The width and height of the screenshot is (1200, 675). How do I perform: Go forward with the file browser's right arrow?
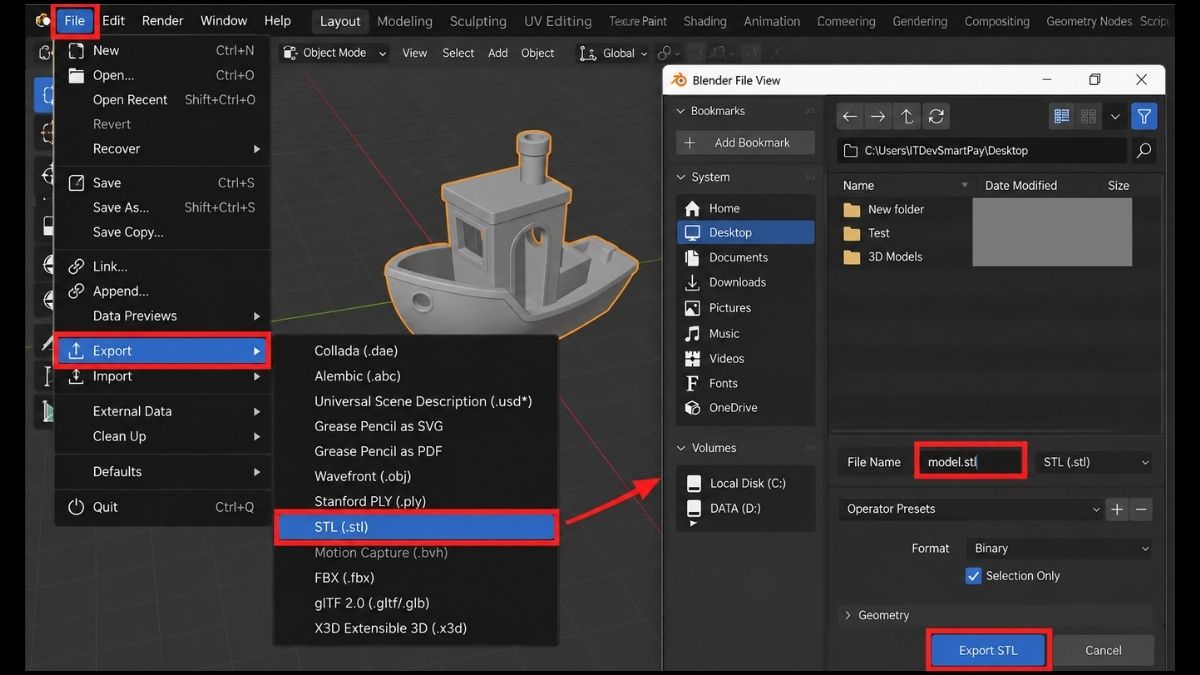click(878, 116)
